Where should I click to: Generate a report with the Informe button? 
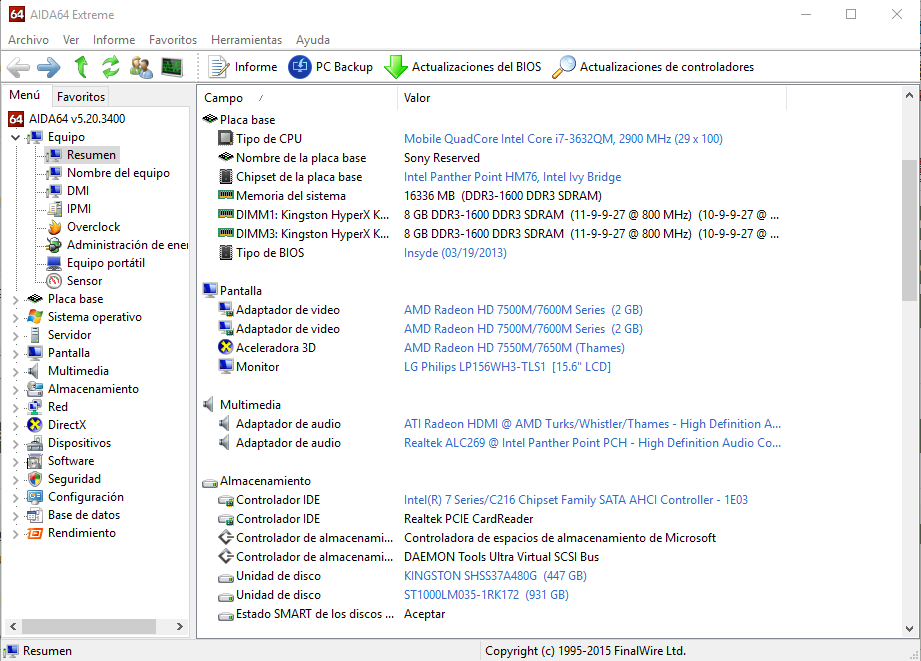(243, 67)
